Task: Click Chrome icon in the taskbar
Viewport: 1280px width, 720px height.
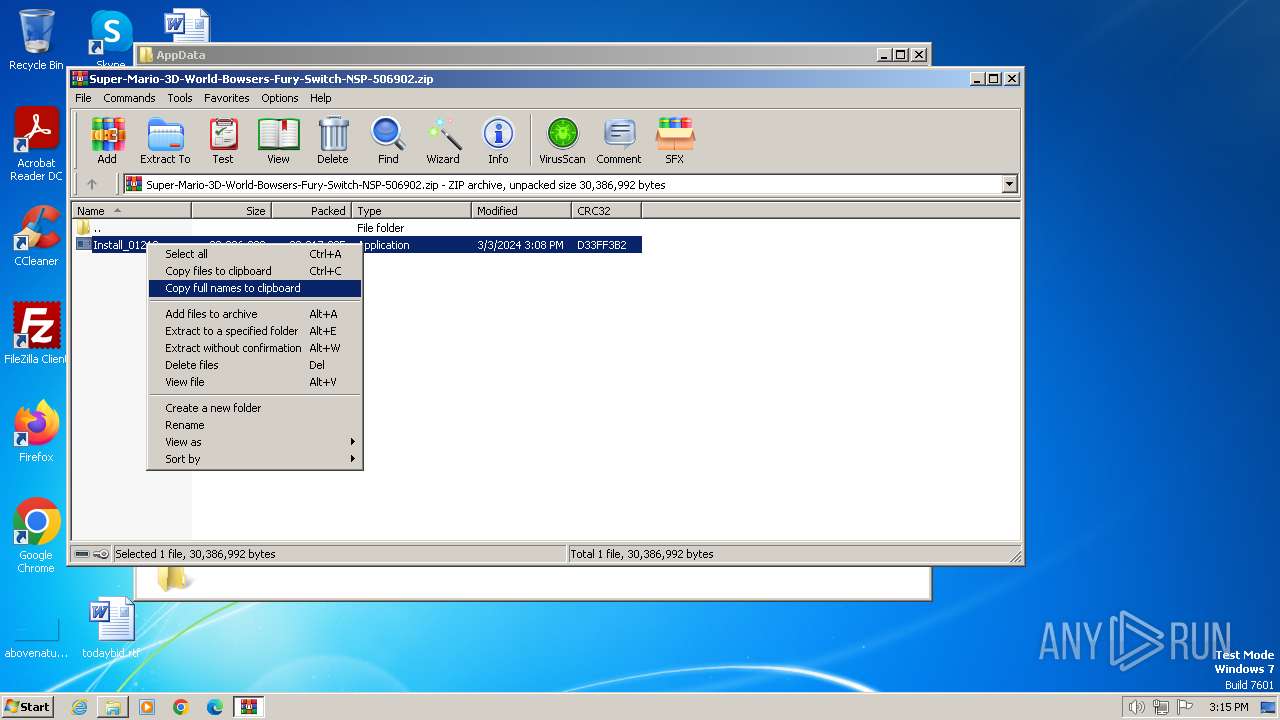Action: (x=181, y=707)
